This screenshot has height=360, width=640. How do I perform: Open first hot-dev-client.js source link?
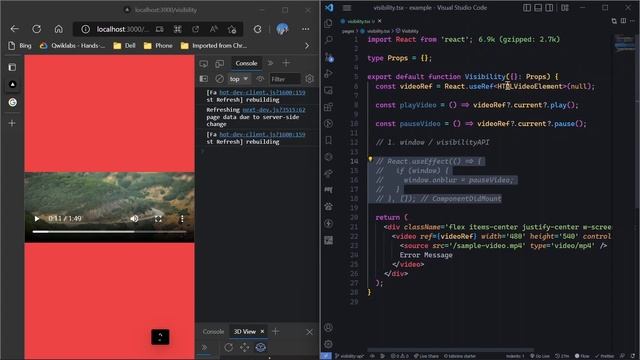[262, 93]
